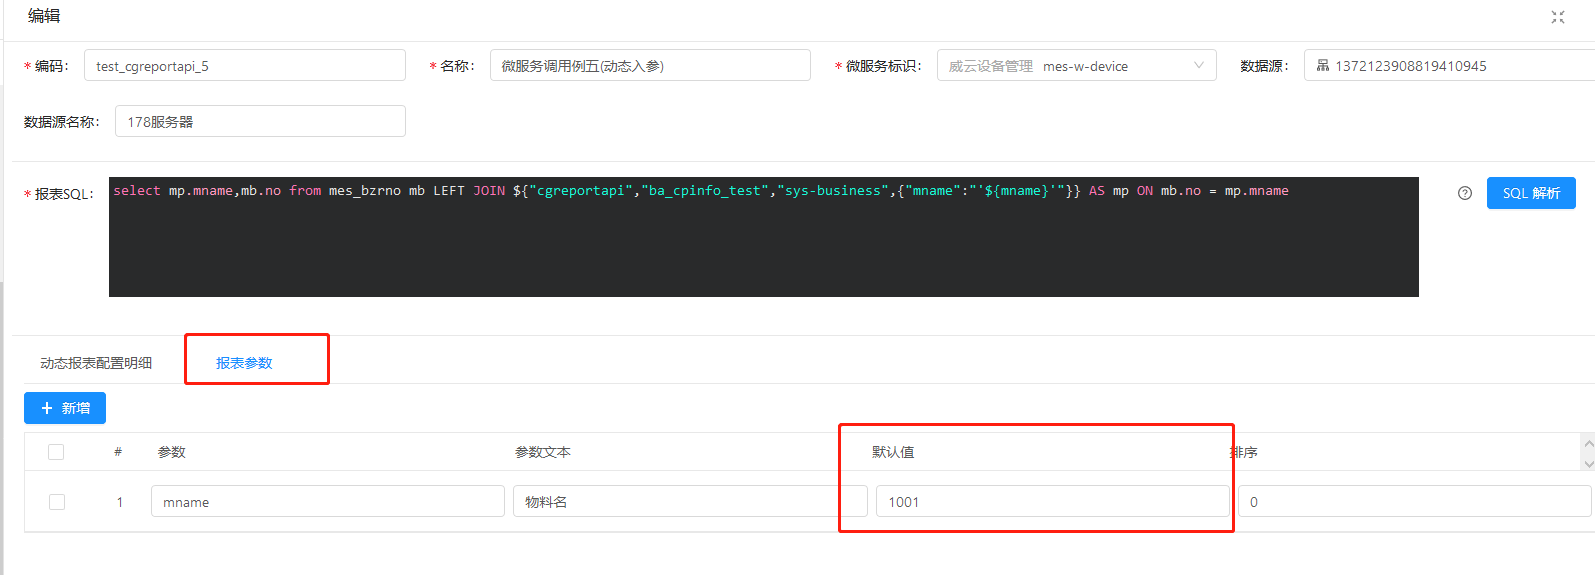Click the row number 1 cell

[x=120, y=502]
